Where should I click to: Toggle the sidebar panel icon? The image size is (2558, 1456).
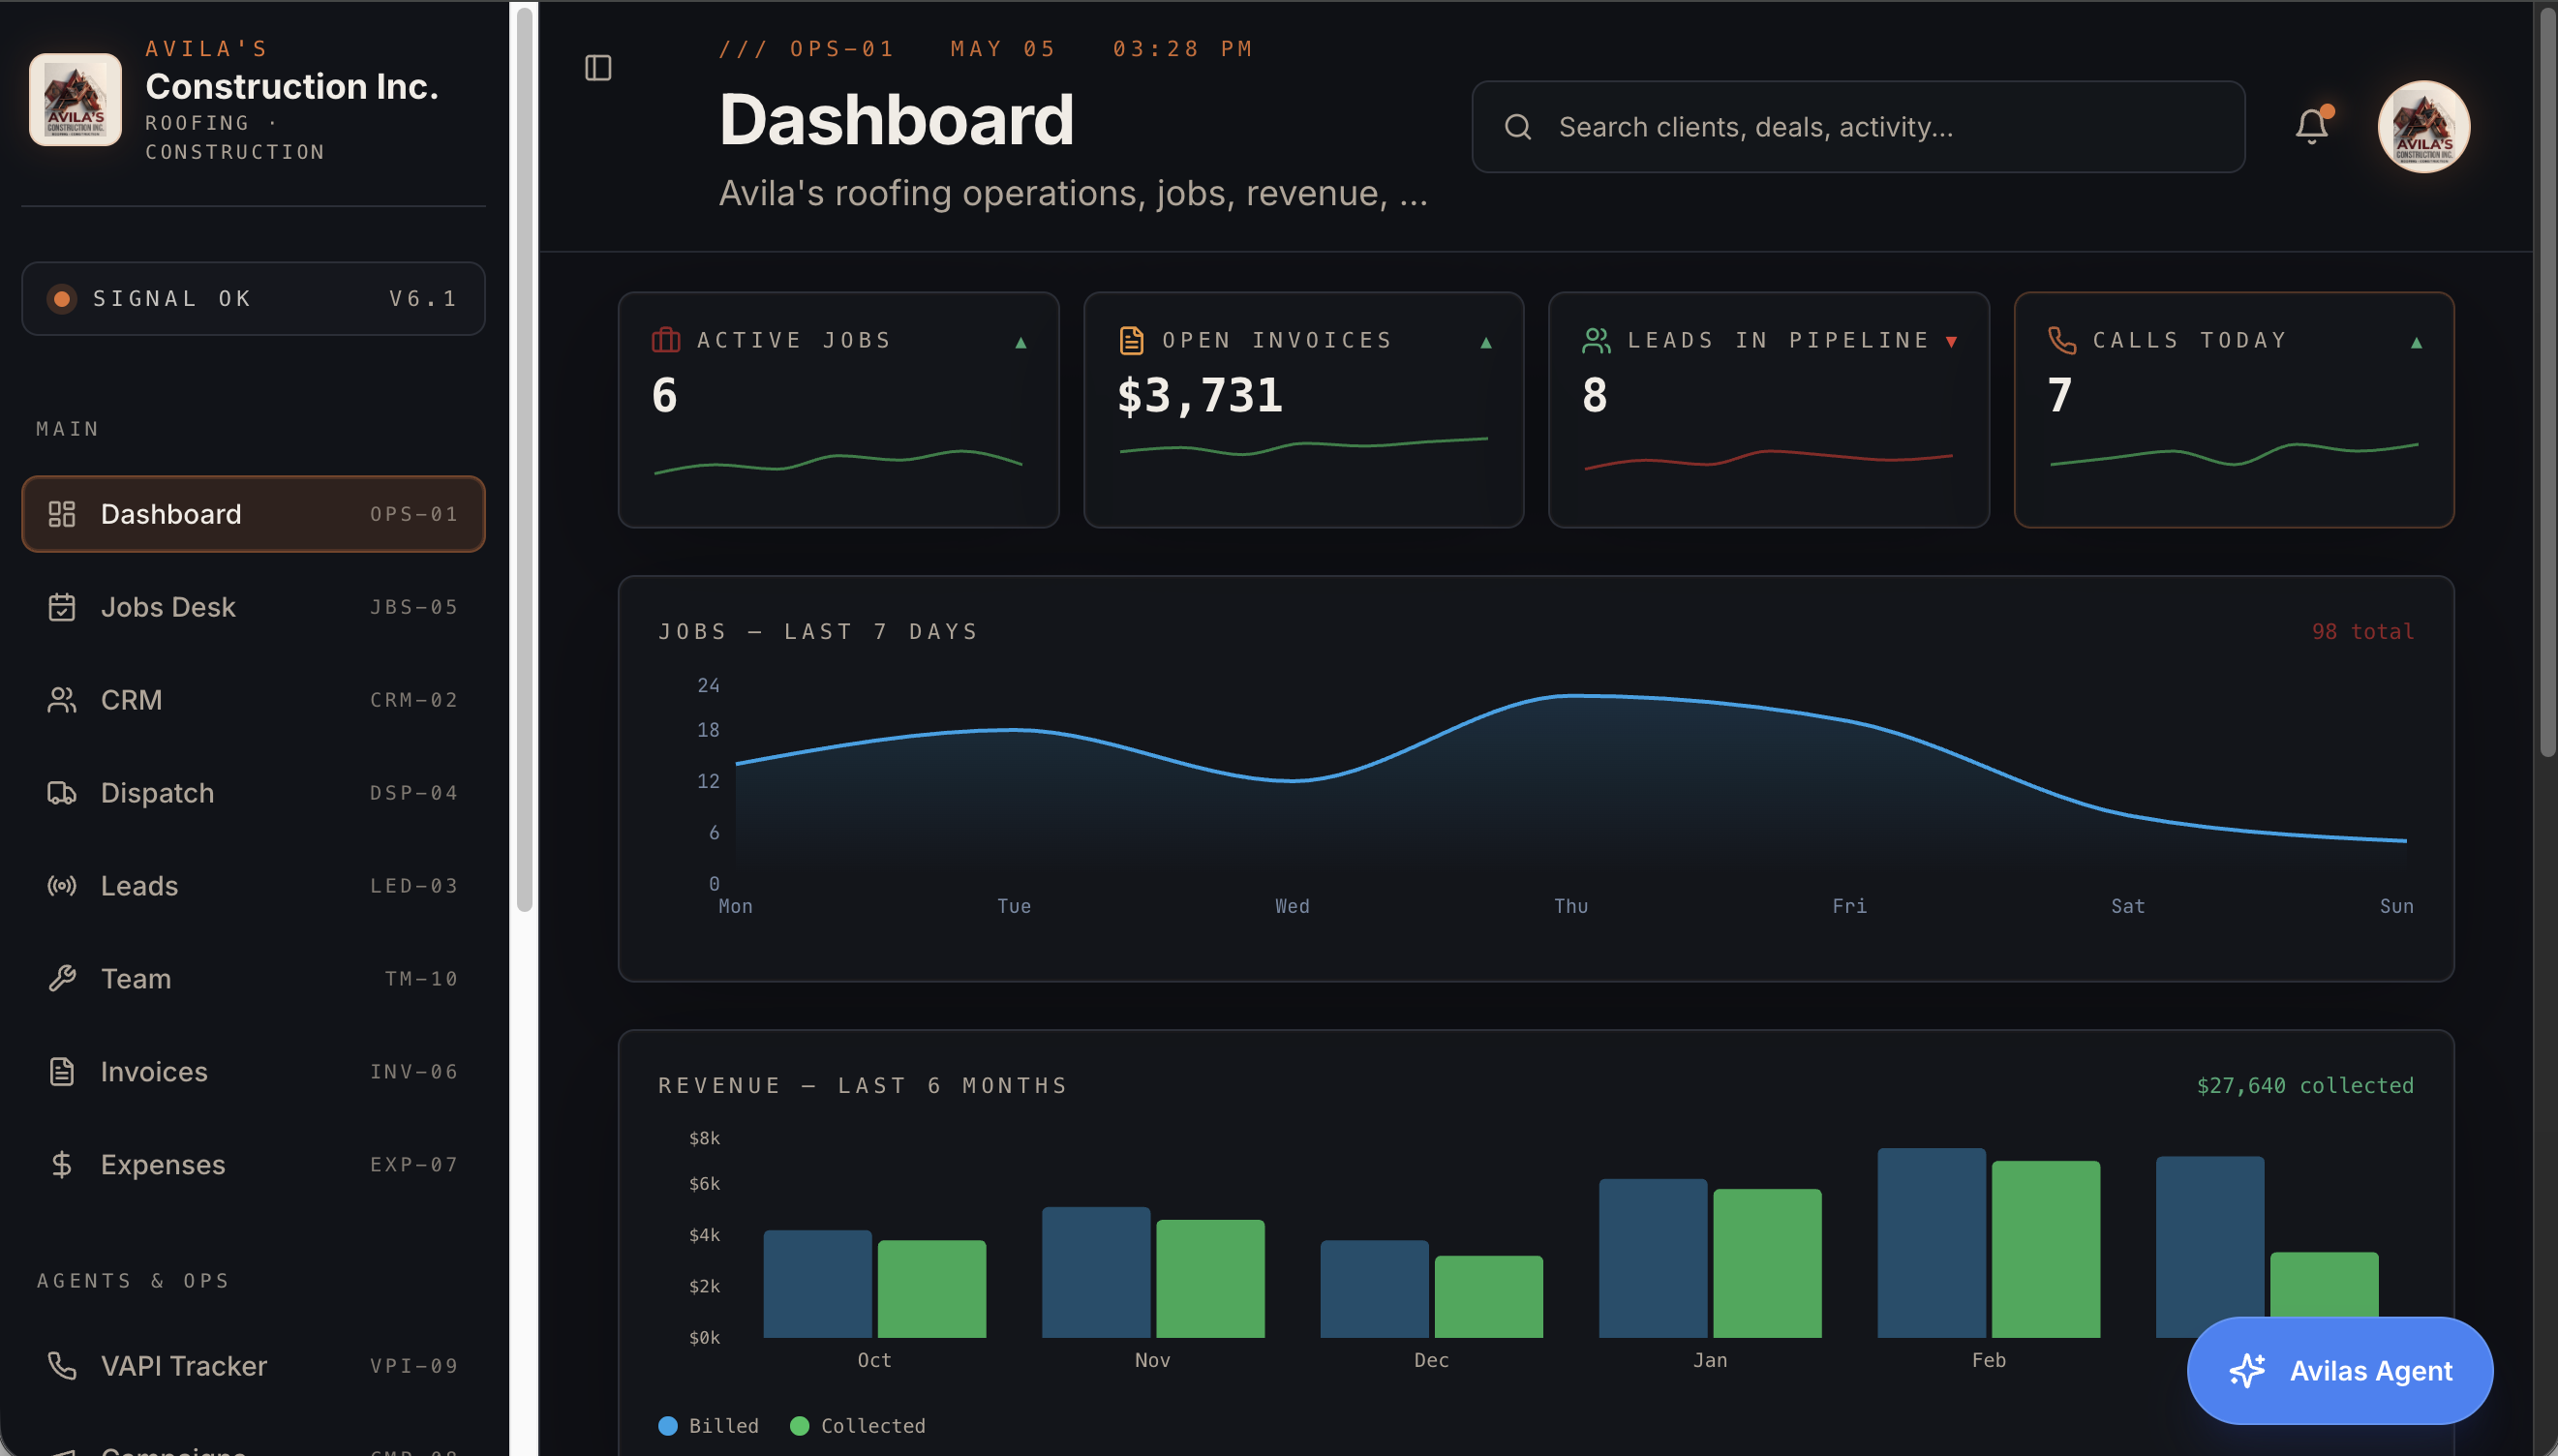[x=598, y=68]
